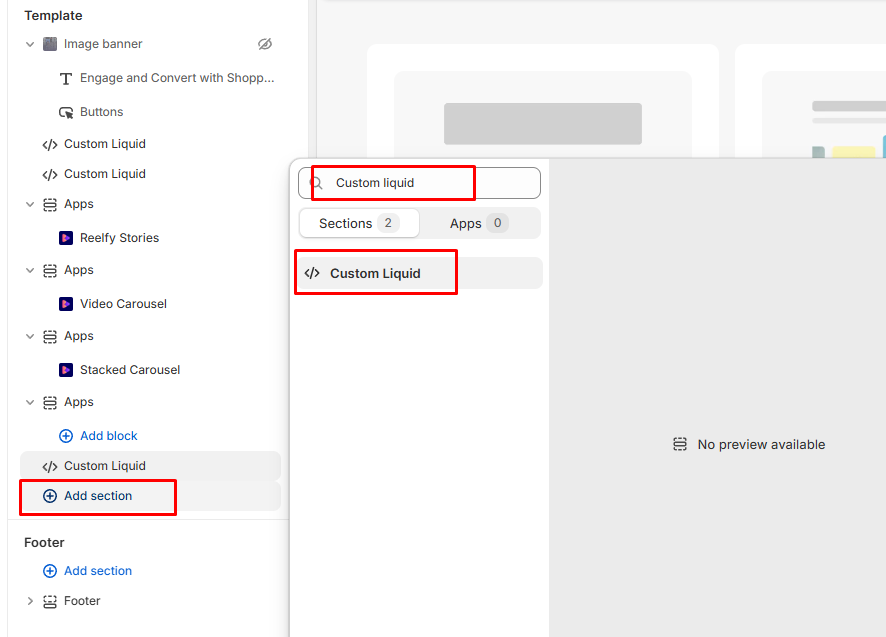The height and width of the screenshot is (637, 886).
Task: Select the highlighted Custom Liquid section in Template
Action: [150, 466]
